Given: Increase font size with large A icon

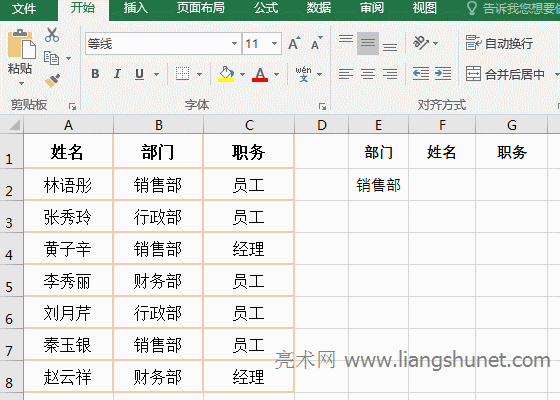Looking at the screenshot, I should (294, 44).
